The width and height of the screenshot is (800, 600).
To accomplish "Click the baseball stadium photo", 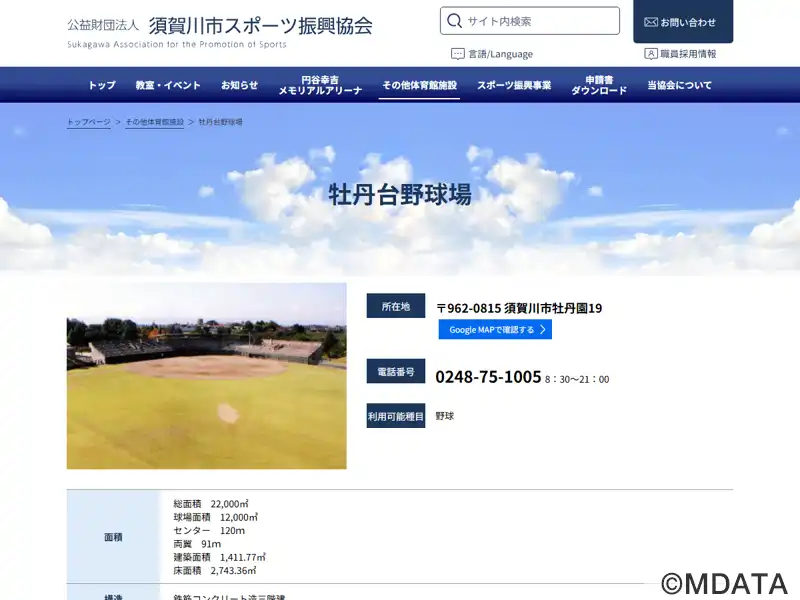I will (206, 376).
